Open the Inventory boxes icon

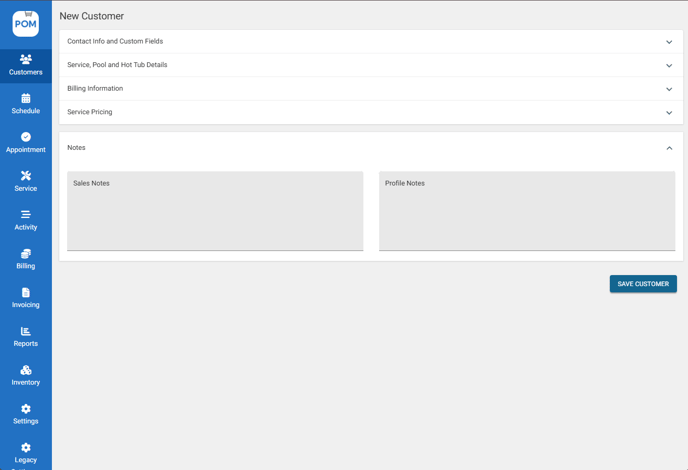26,370
